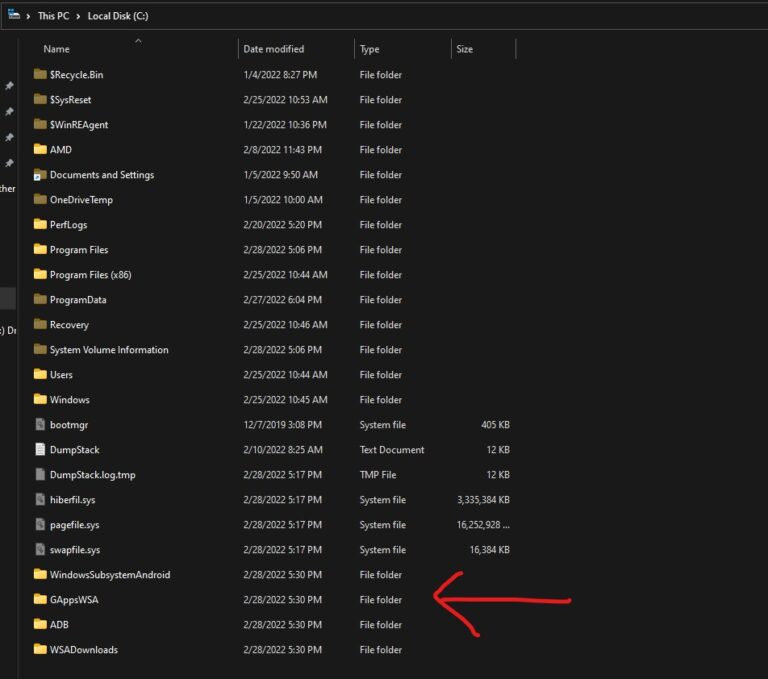This screenshot has width=768, height=679.
Task: Click the DumpStack text document icon
Action: tap(40, 449)
